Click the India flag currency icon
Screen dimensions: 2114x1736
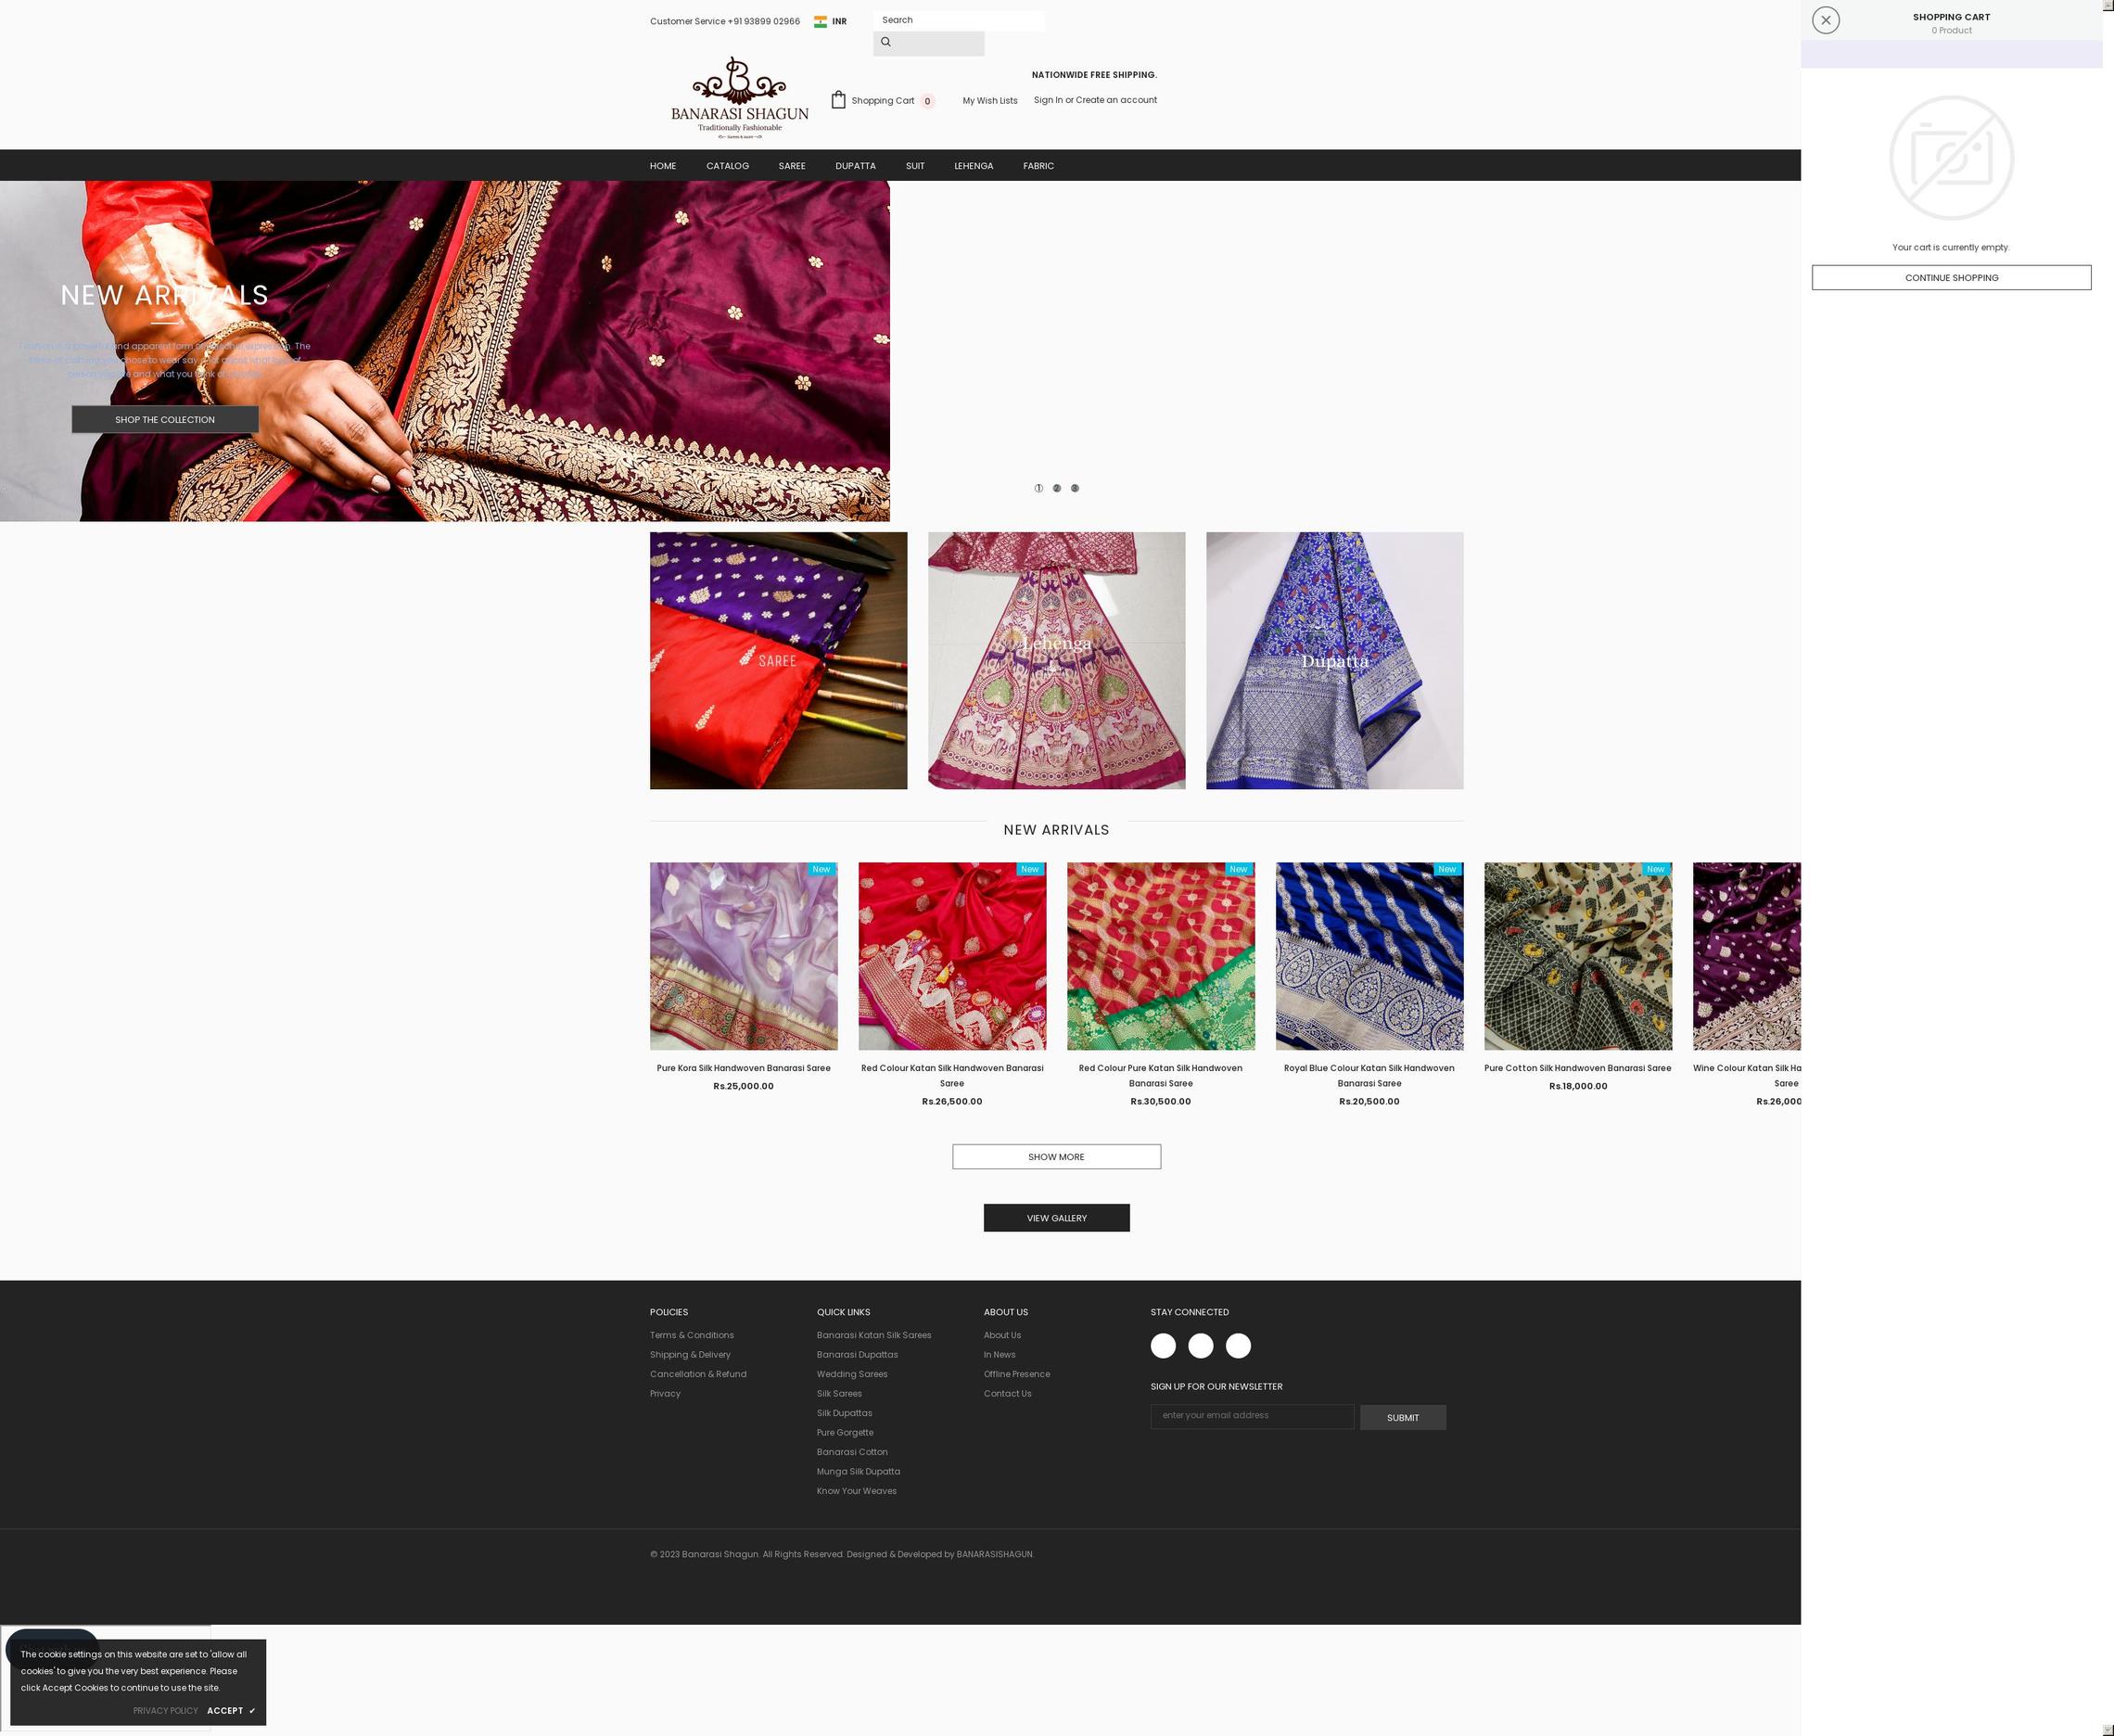point(820,21)
